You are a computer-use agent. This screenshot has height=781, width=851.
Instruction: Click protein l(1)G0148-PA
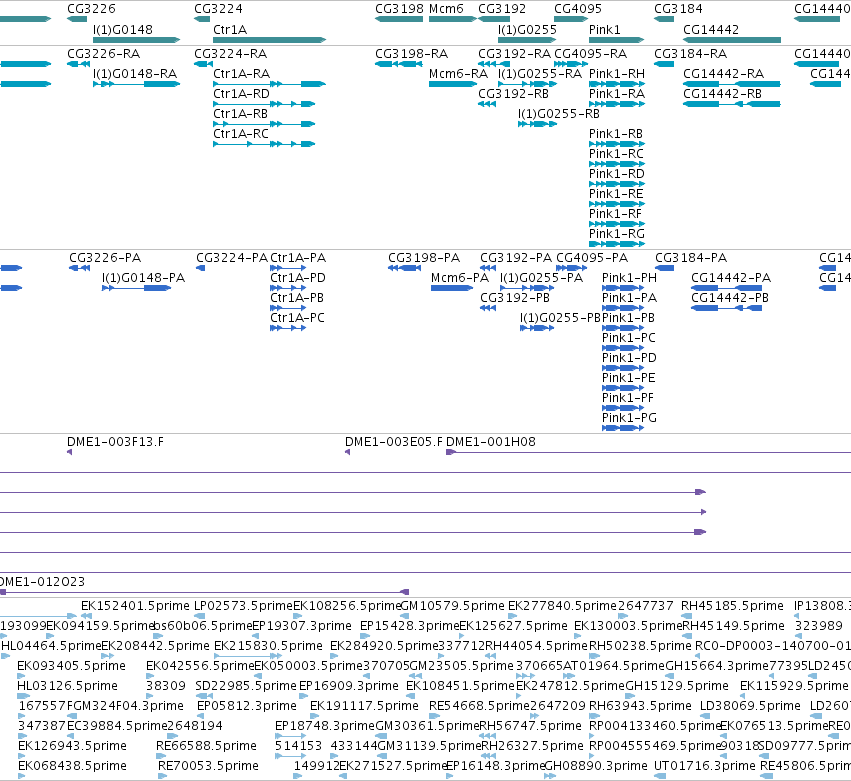(143, 277)
